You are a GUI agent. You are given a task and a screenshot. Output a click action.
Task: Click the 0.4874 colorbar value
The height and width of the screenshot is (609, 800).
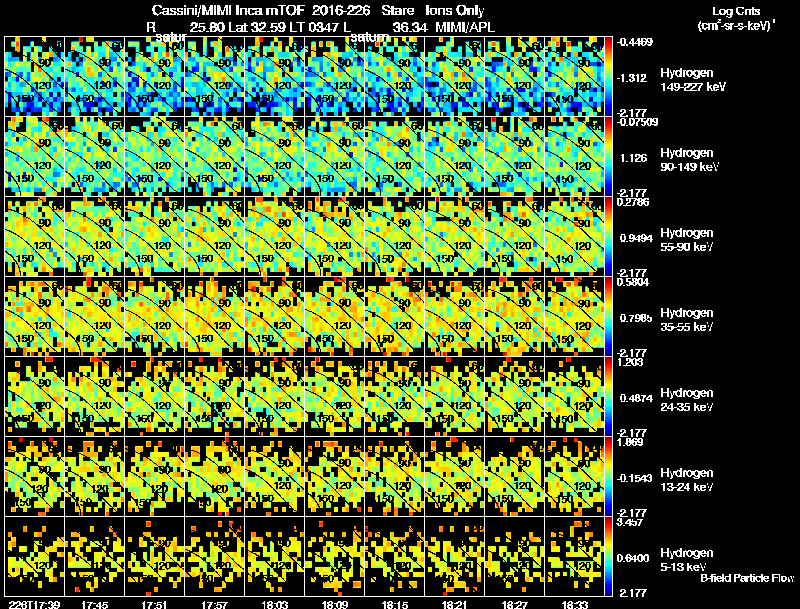coord(636,398)
